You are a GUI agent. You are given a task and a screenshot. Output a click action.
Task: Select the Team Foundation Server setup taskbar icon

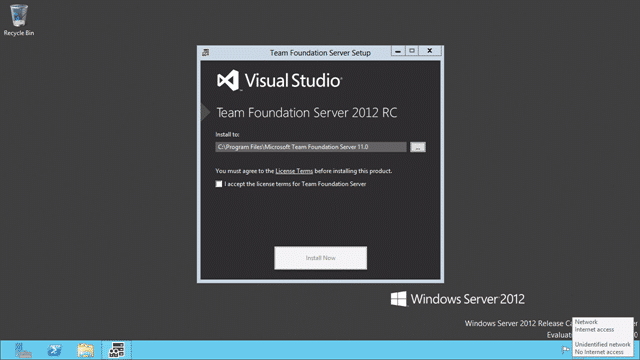117,350
